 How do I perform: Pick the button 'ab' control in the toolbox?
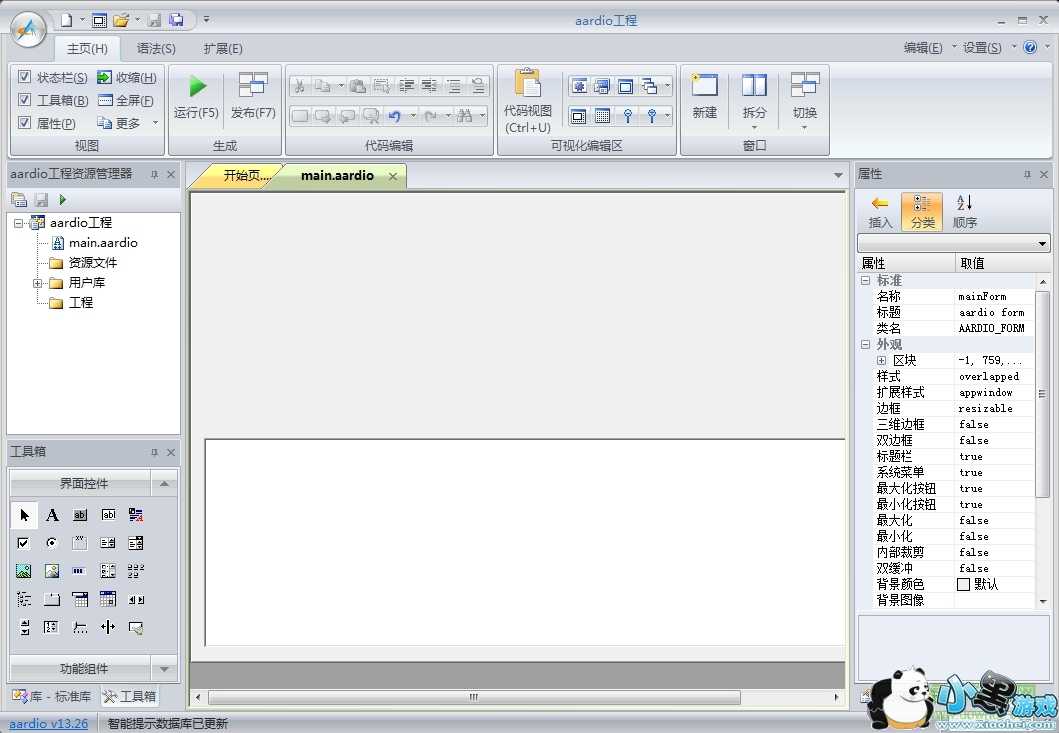80,515
